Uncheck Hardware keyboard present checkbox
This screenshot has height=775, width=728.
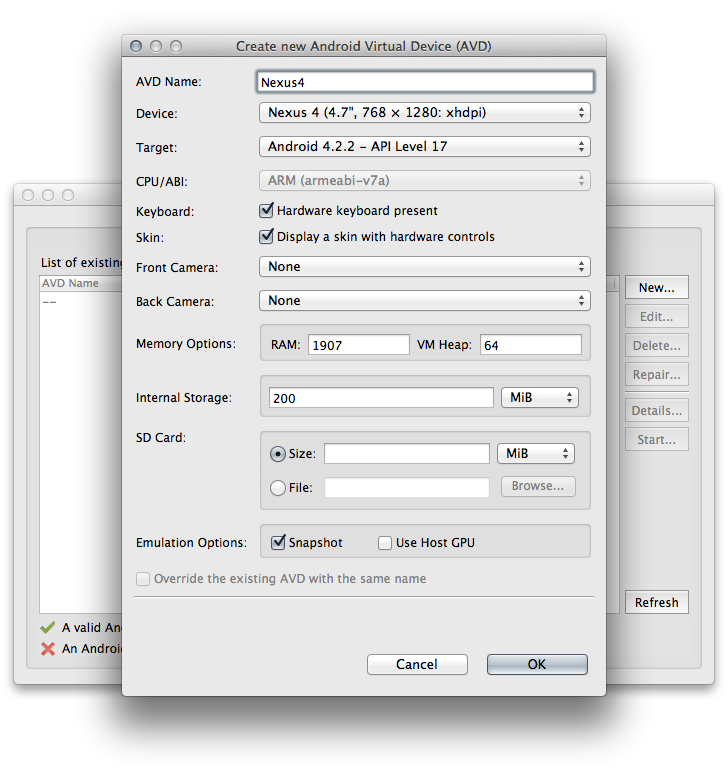point(266,210)
